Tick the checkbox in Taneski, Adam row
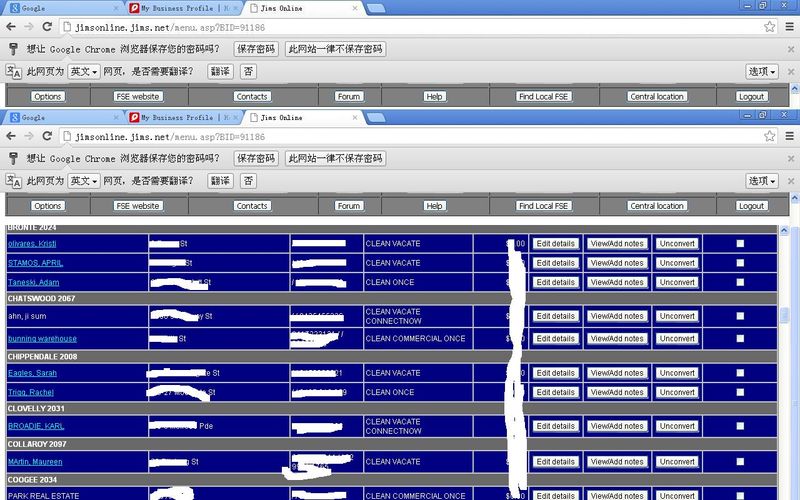Viewport: 800px width, 500px height. point(740,283)
